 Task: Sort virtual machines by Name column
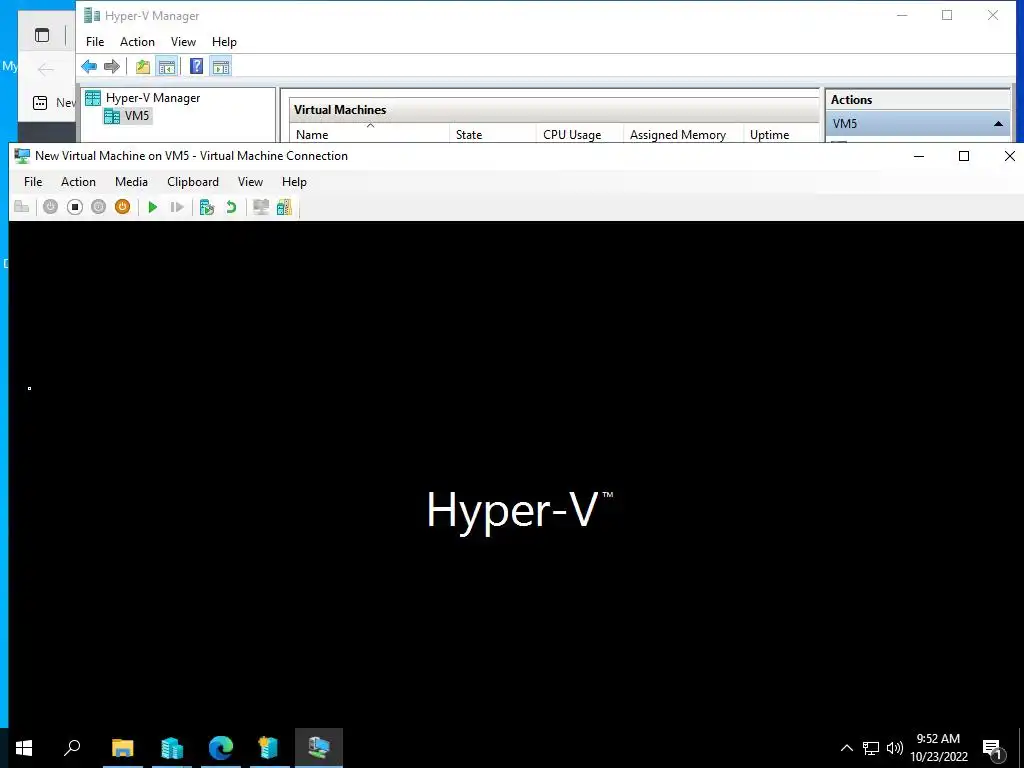[370, 135]
